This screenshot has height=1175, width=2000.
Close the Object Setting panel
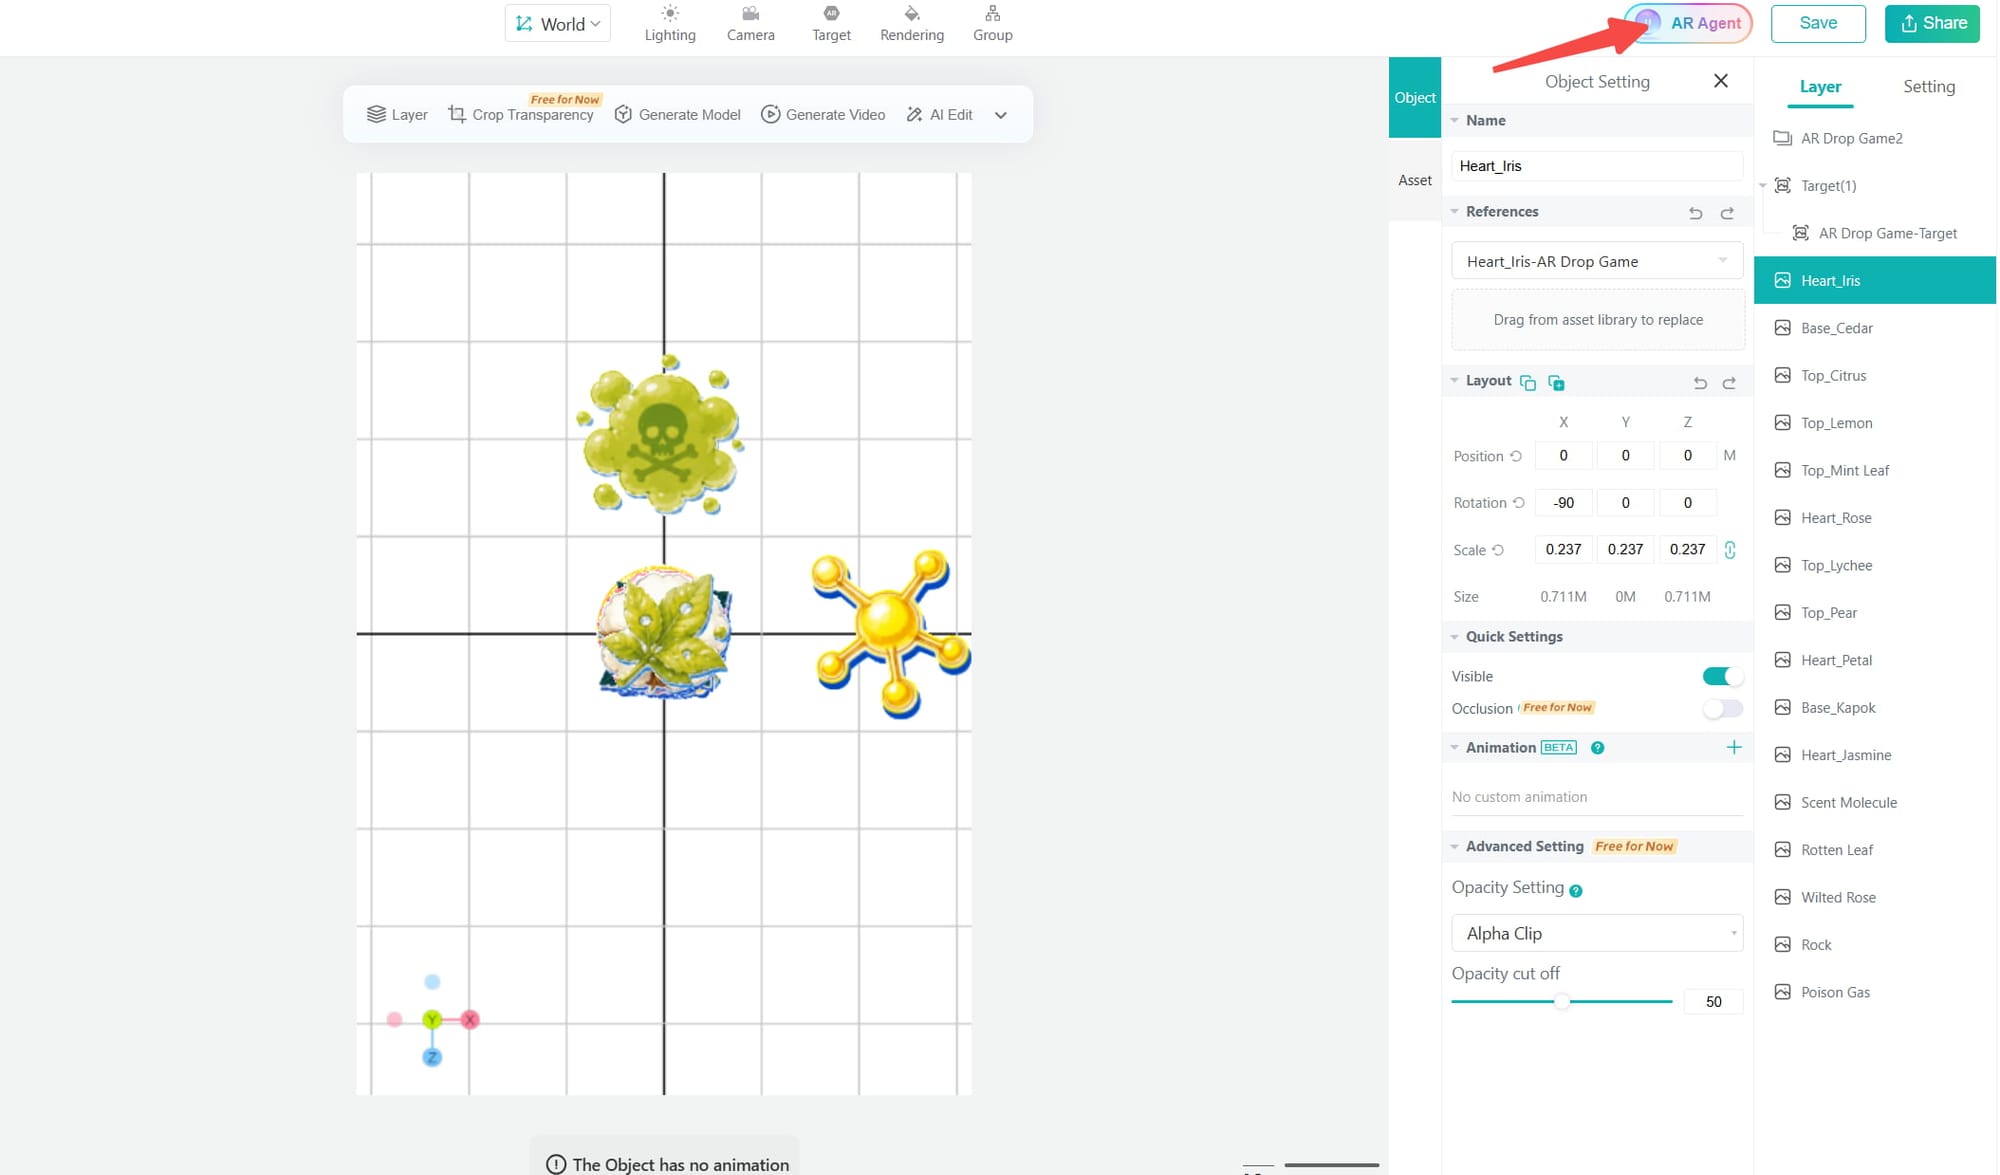[x=1721, y=81]
